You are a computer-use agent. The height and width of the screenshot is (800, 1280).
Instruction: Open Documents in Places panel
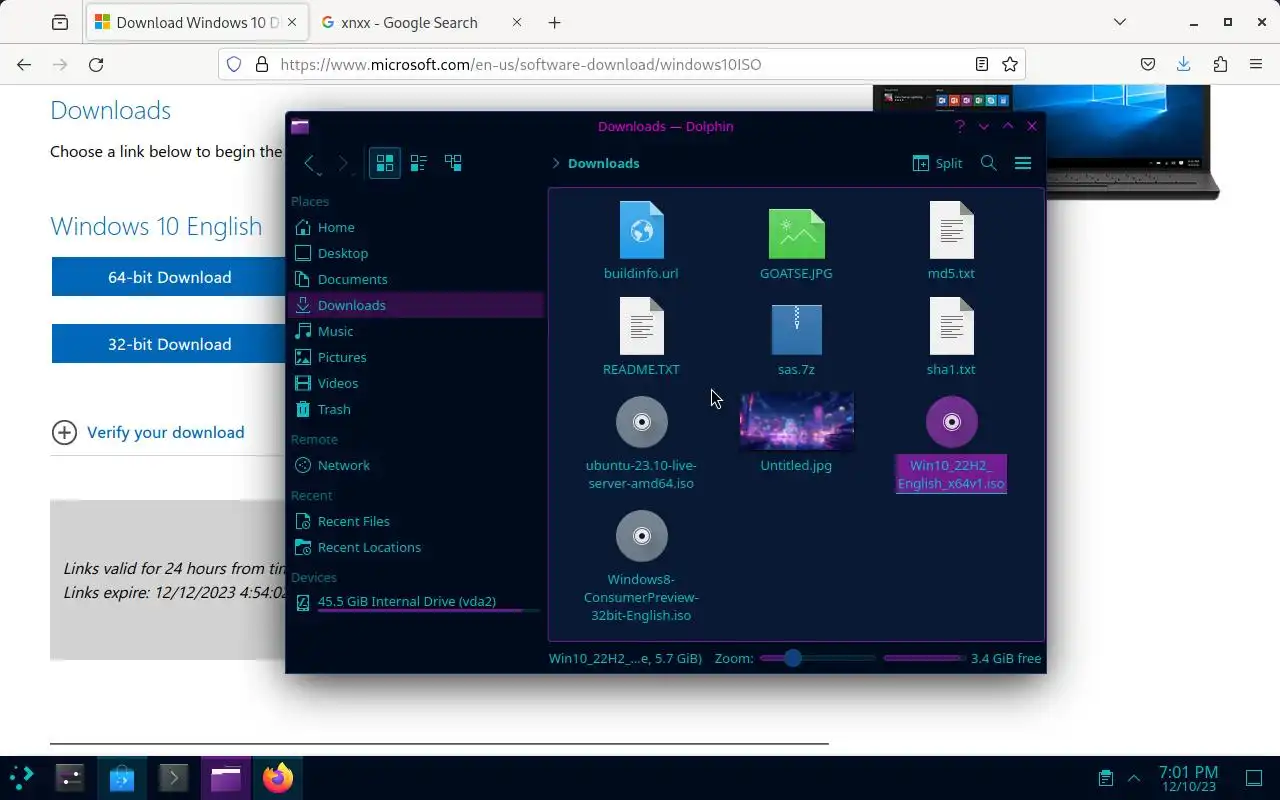[416, 279]
